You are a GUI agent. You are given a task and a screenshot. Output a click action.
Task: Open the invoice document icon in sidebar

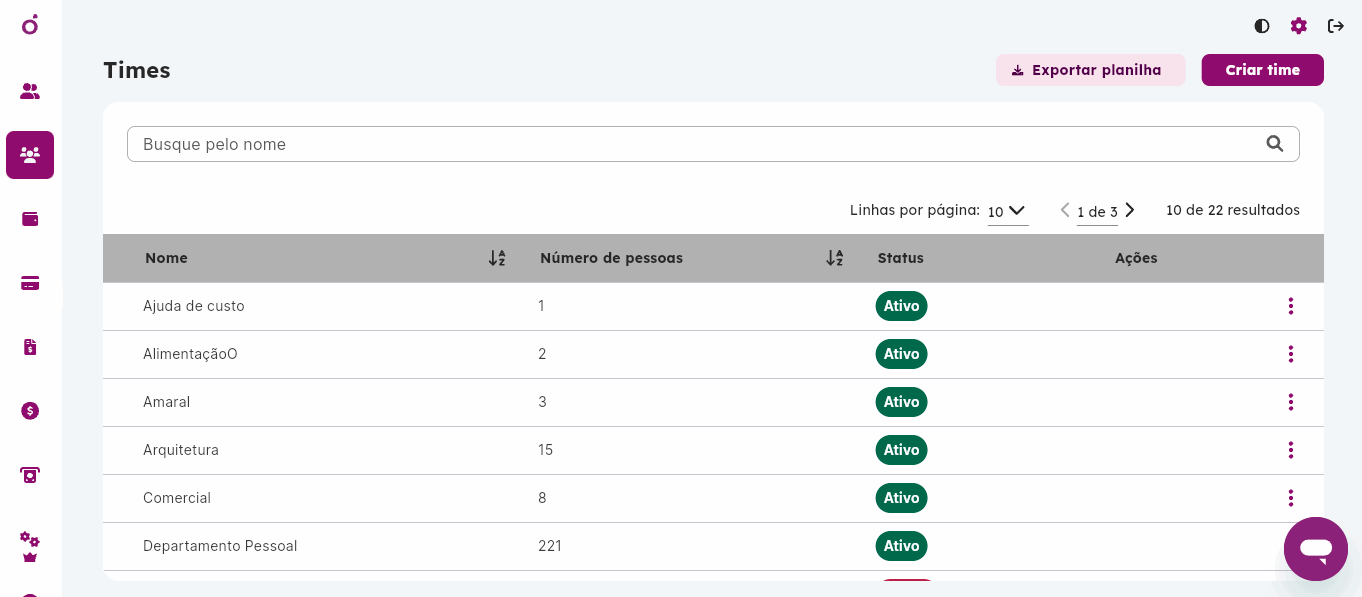tap(30, 347)
